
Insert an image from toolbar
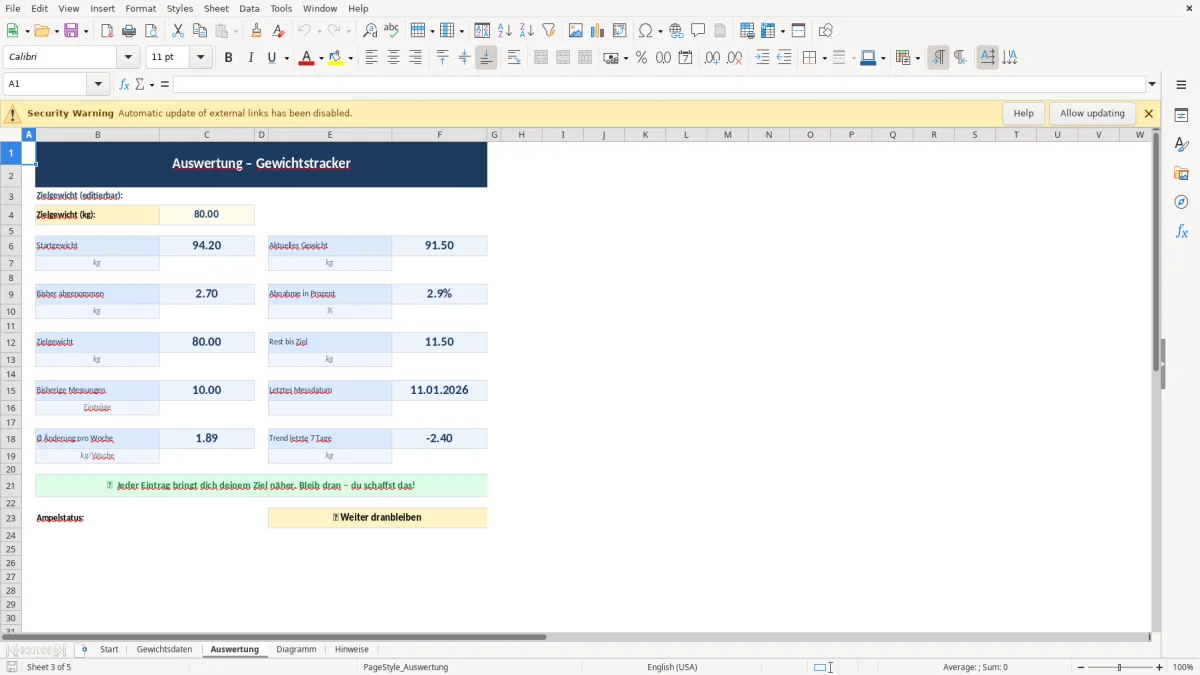point(576,31)
